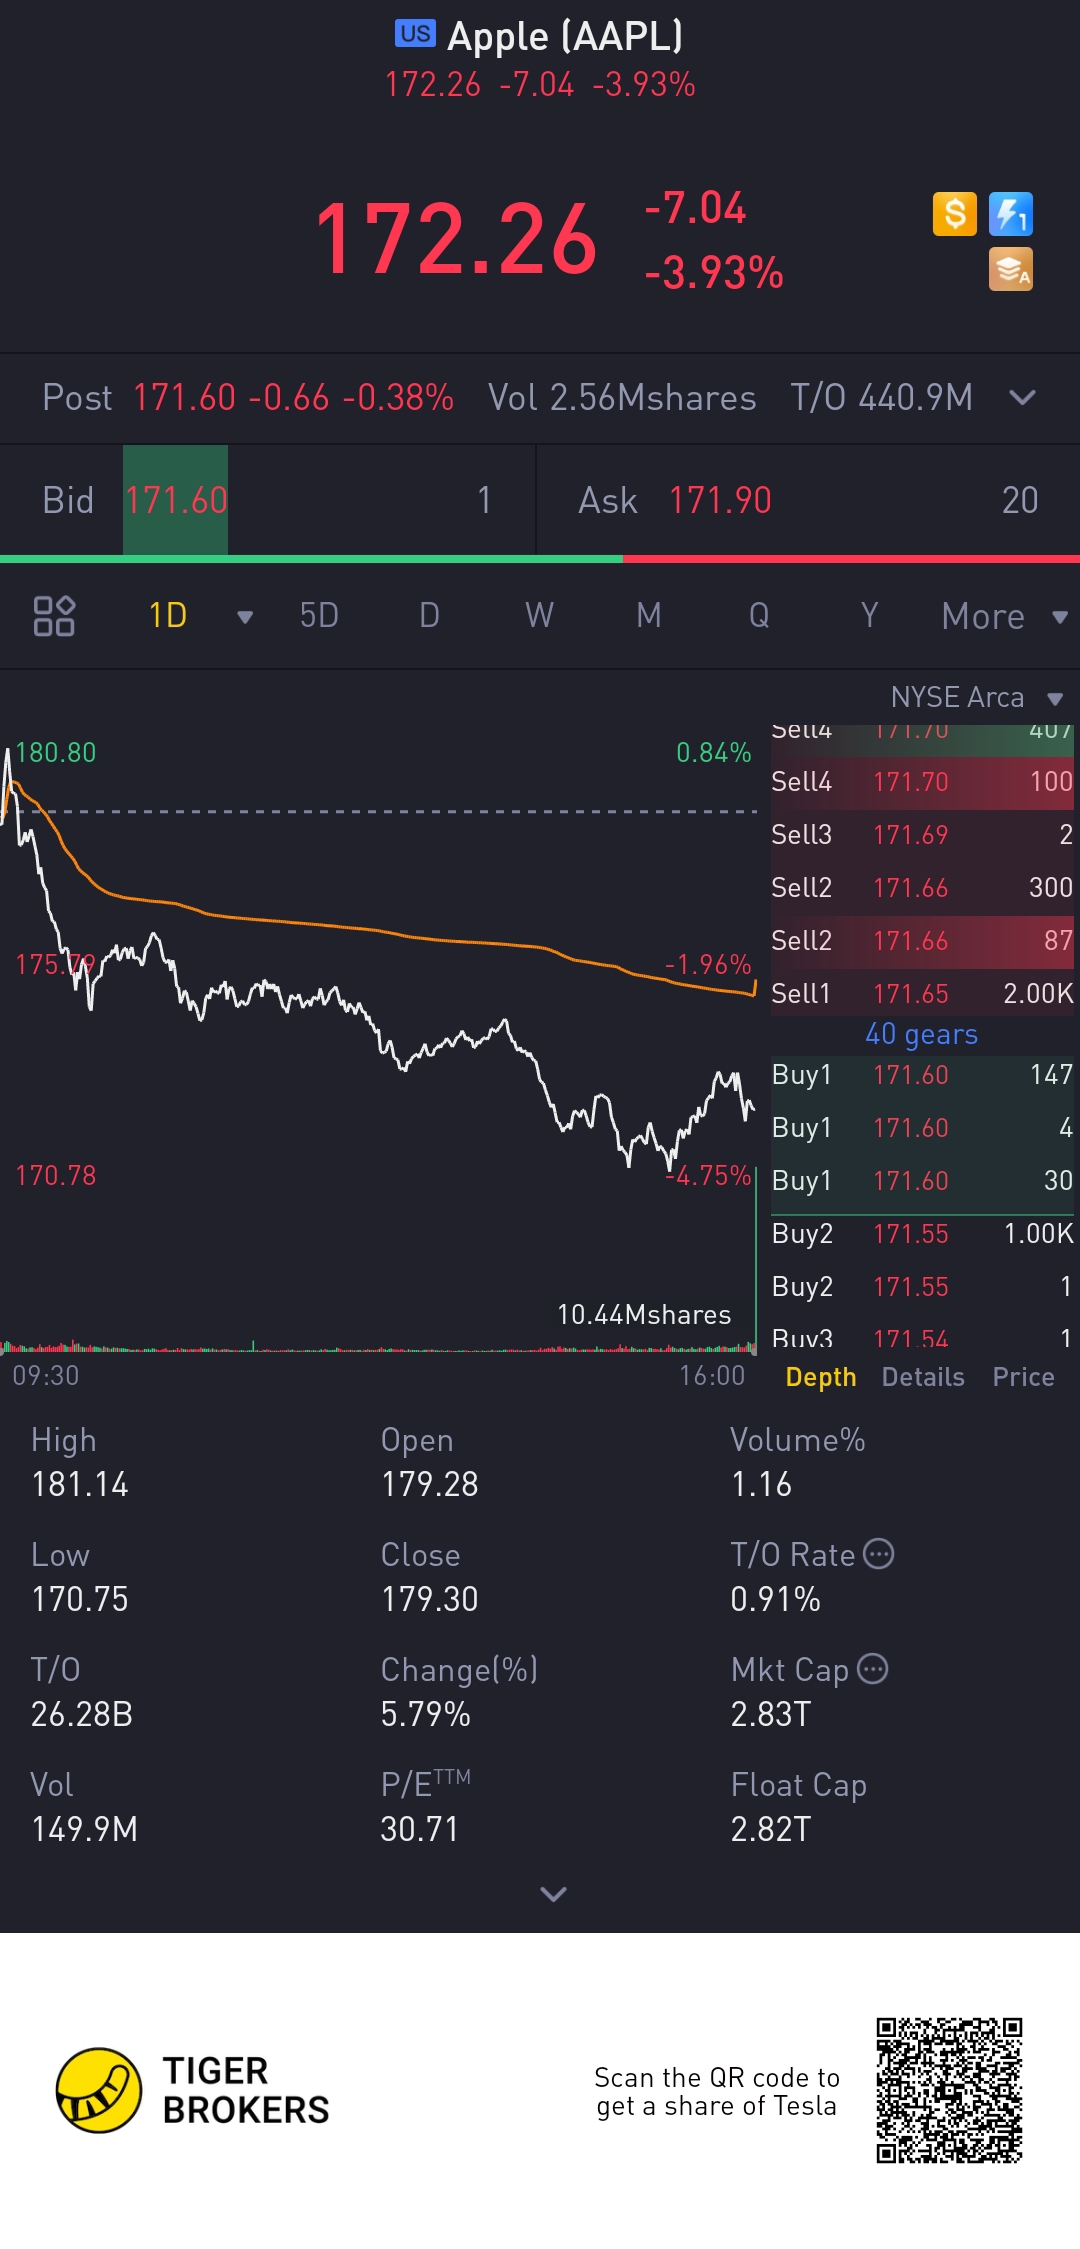Tap the T/O 26.28B stat
1080x2249 pixels.
coord(82,1692)
